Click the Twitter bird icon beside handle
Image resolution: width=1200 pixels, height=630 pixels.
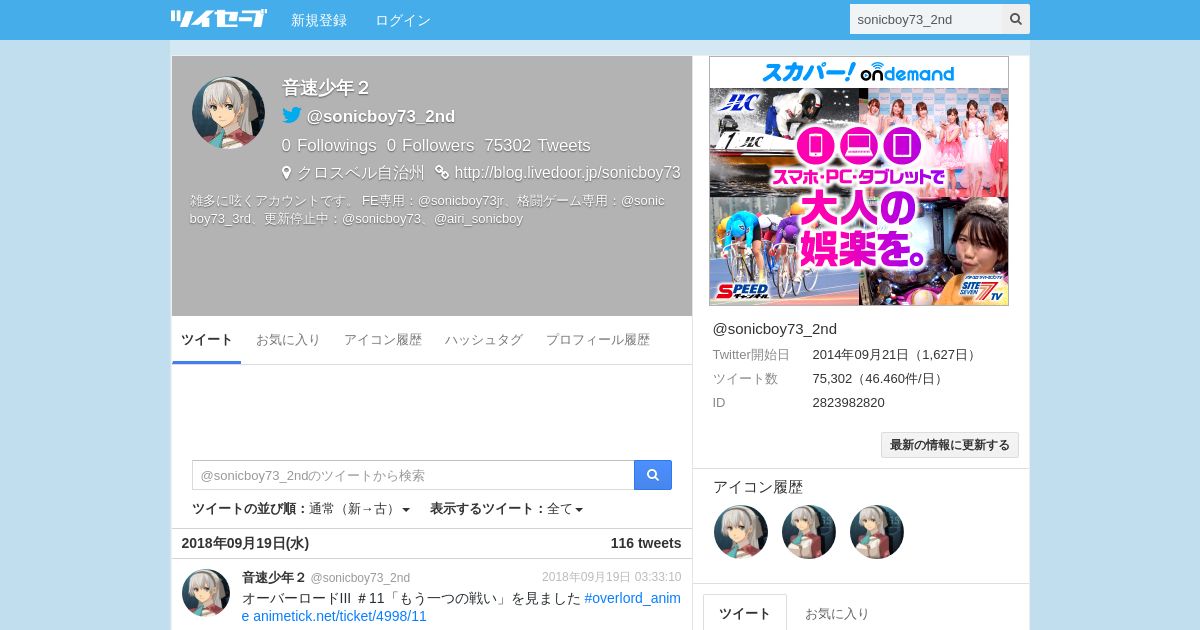[x=291, y=115]
